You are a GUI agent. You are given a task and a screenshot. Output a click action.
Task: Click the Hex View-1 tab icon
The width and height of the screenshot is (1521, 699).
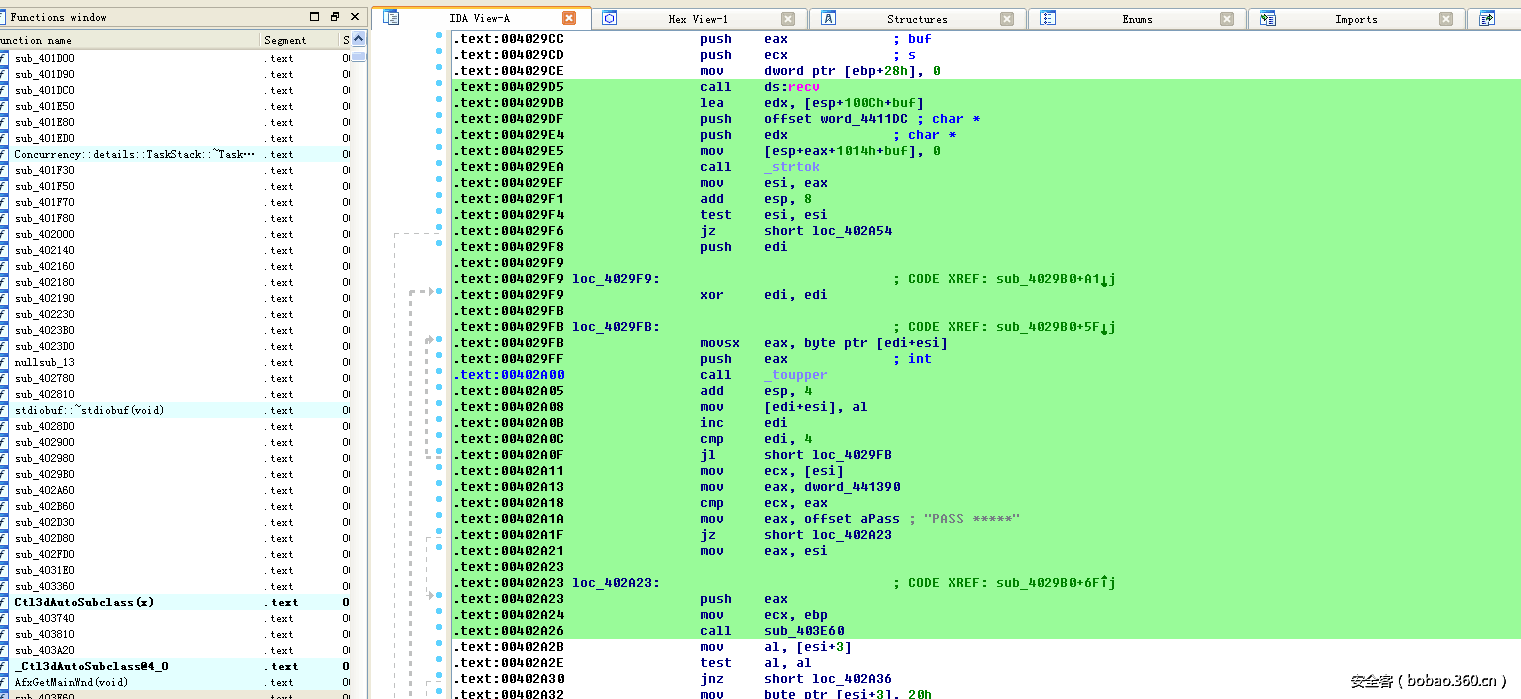click(x=609, y=18)
